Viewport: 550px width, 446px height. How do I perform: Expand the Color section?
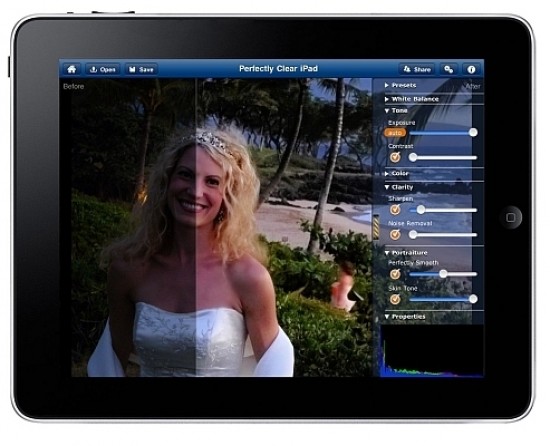(397, 173)
